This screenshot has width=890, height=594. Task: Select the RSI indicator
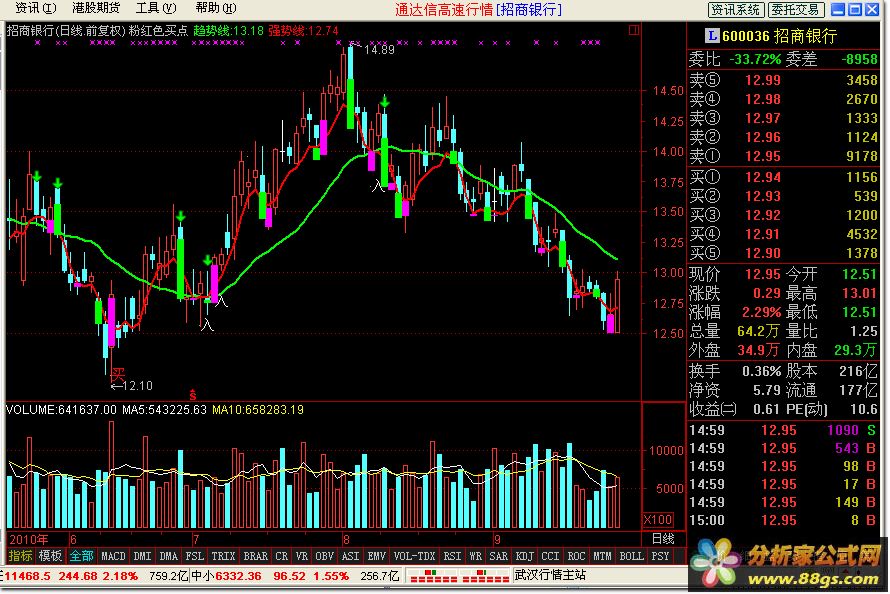(x=452, y=557)
